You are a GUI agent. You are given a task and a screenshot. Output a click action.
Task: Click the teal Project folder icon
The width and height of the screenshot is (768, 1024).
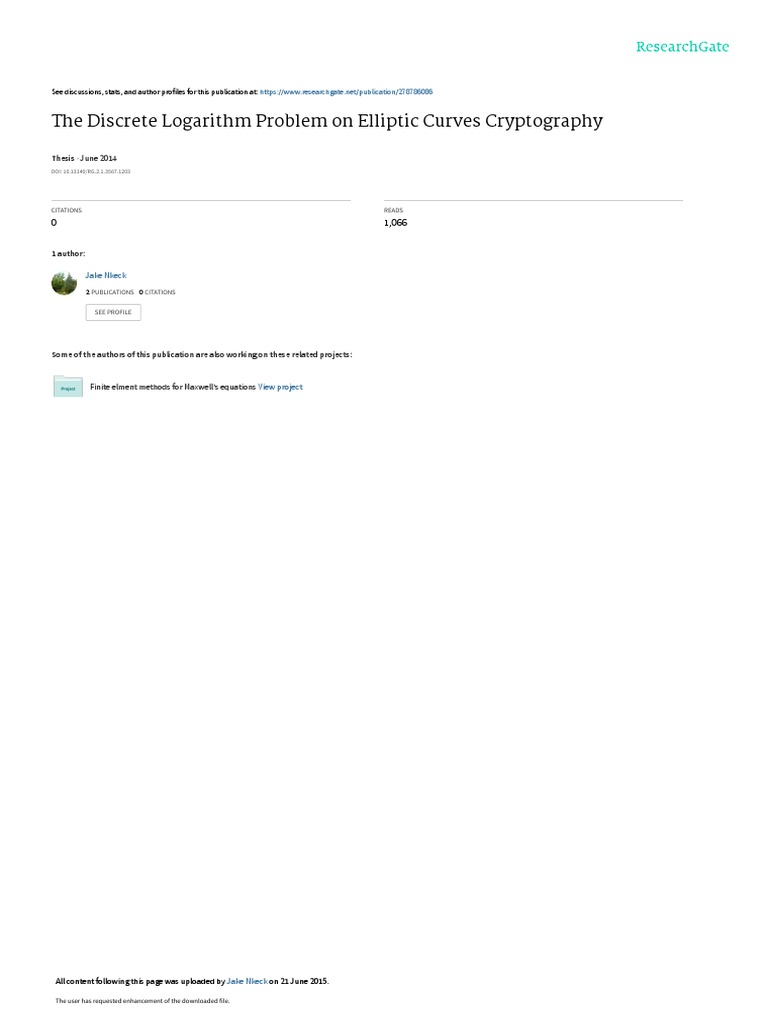coord(68,387)
